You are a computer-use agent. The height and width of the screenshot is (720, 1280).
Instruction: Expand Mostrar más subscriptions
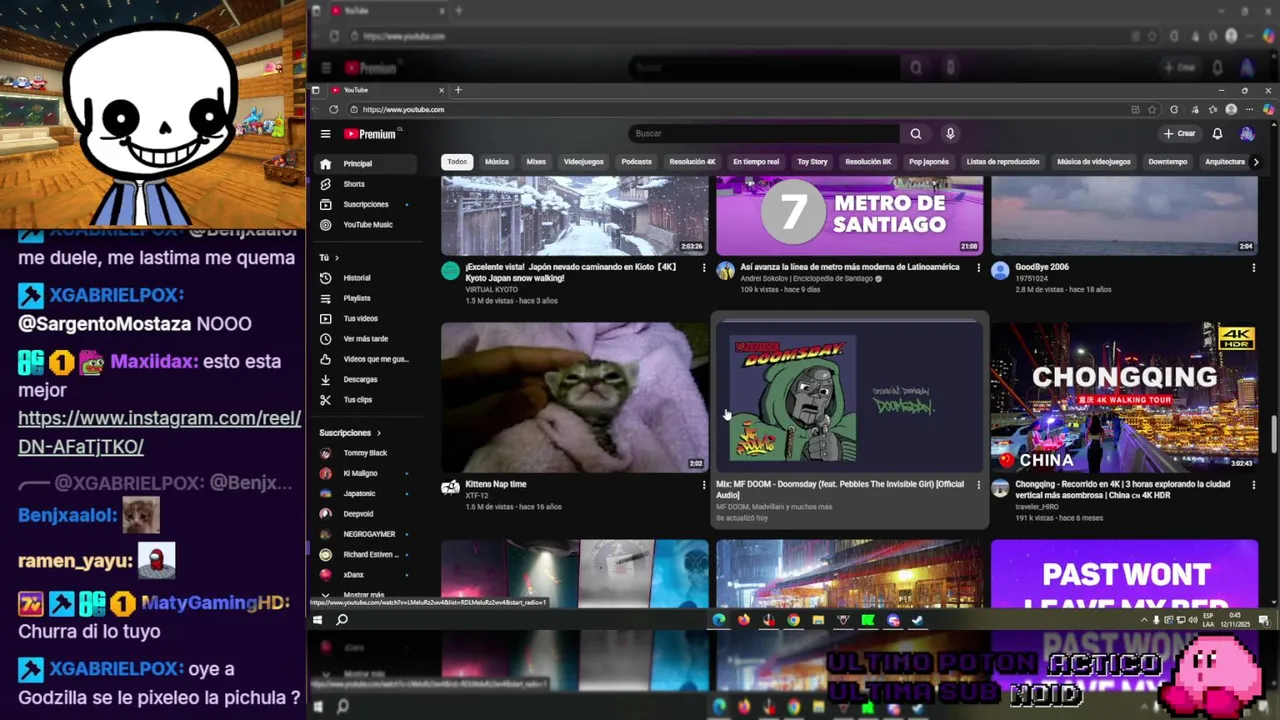pos(363,595)
